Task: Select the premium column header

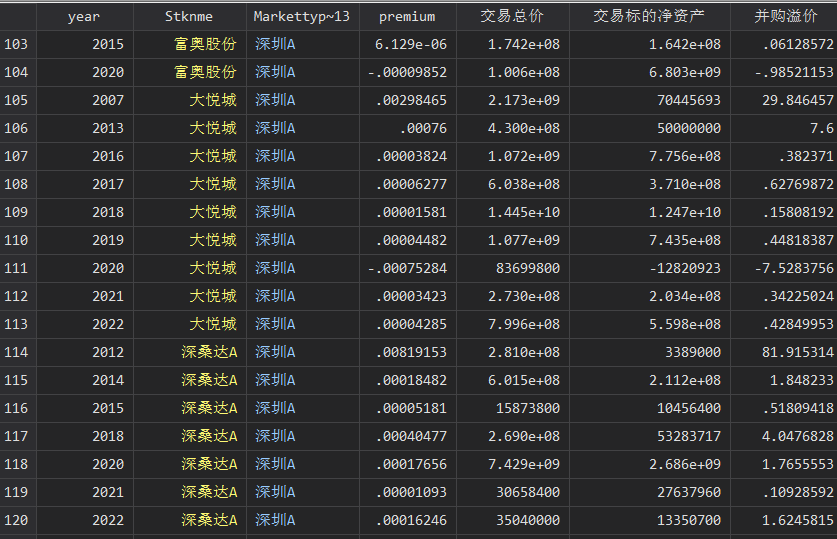Action: pyautogui.click(x=408, y=17)
